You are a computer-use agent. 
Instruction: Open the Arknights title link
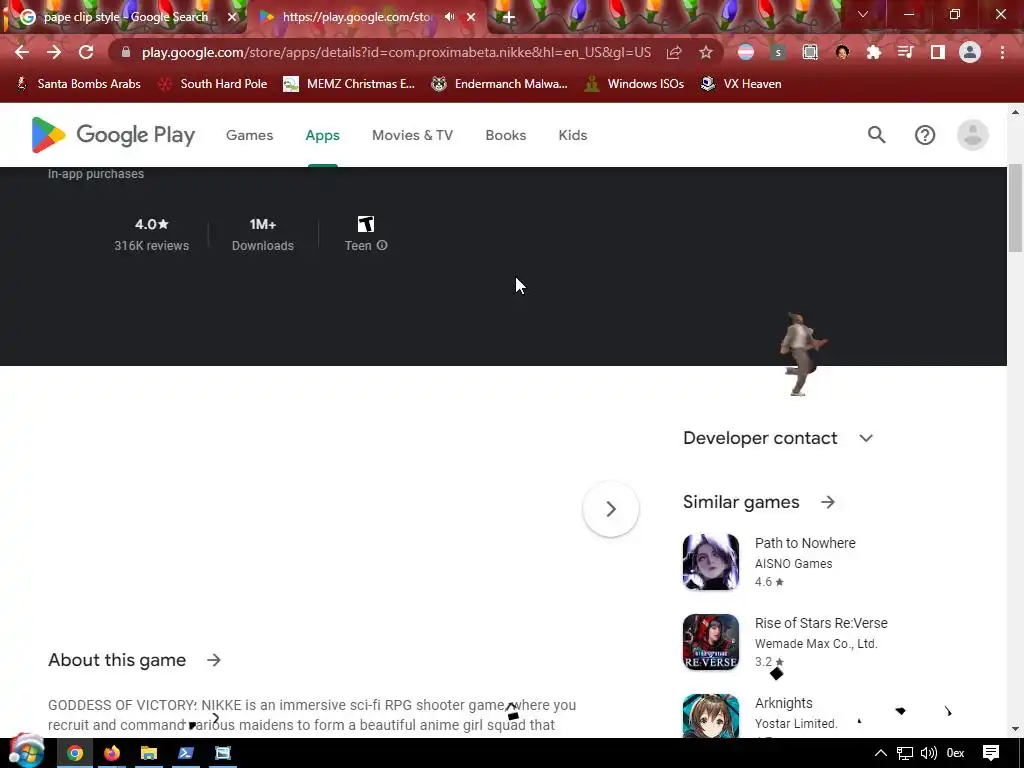click(784, 703)
